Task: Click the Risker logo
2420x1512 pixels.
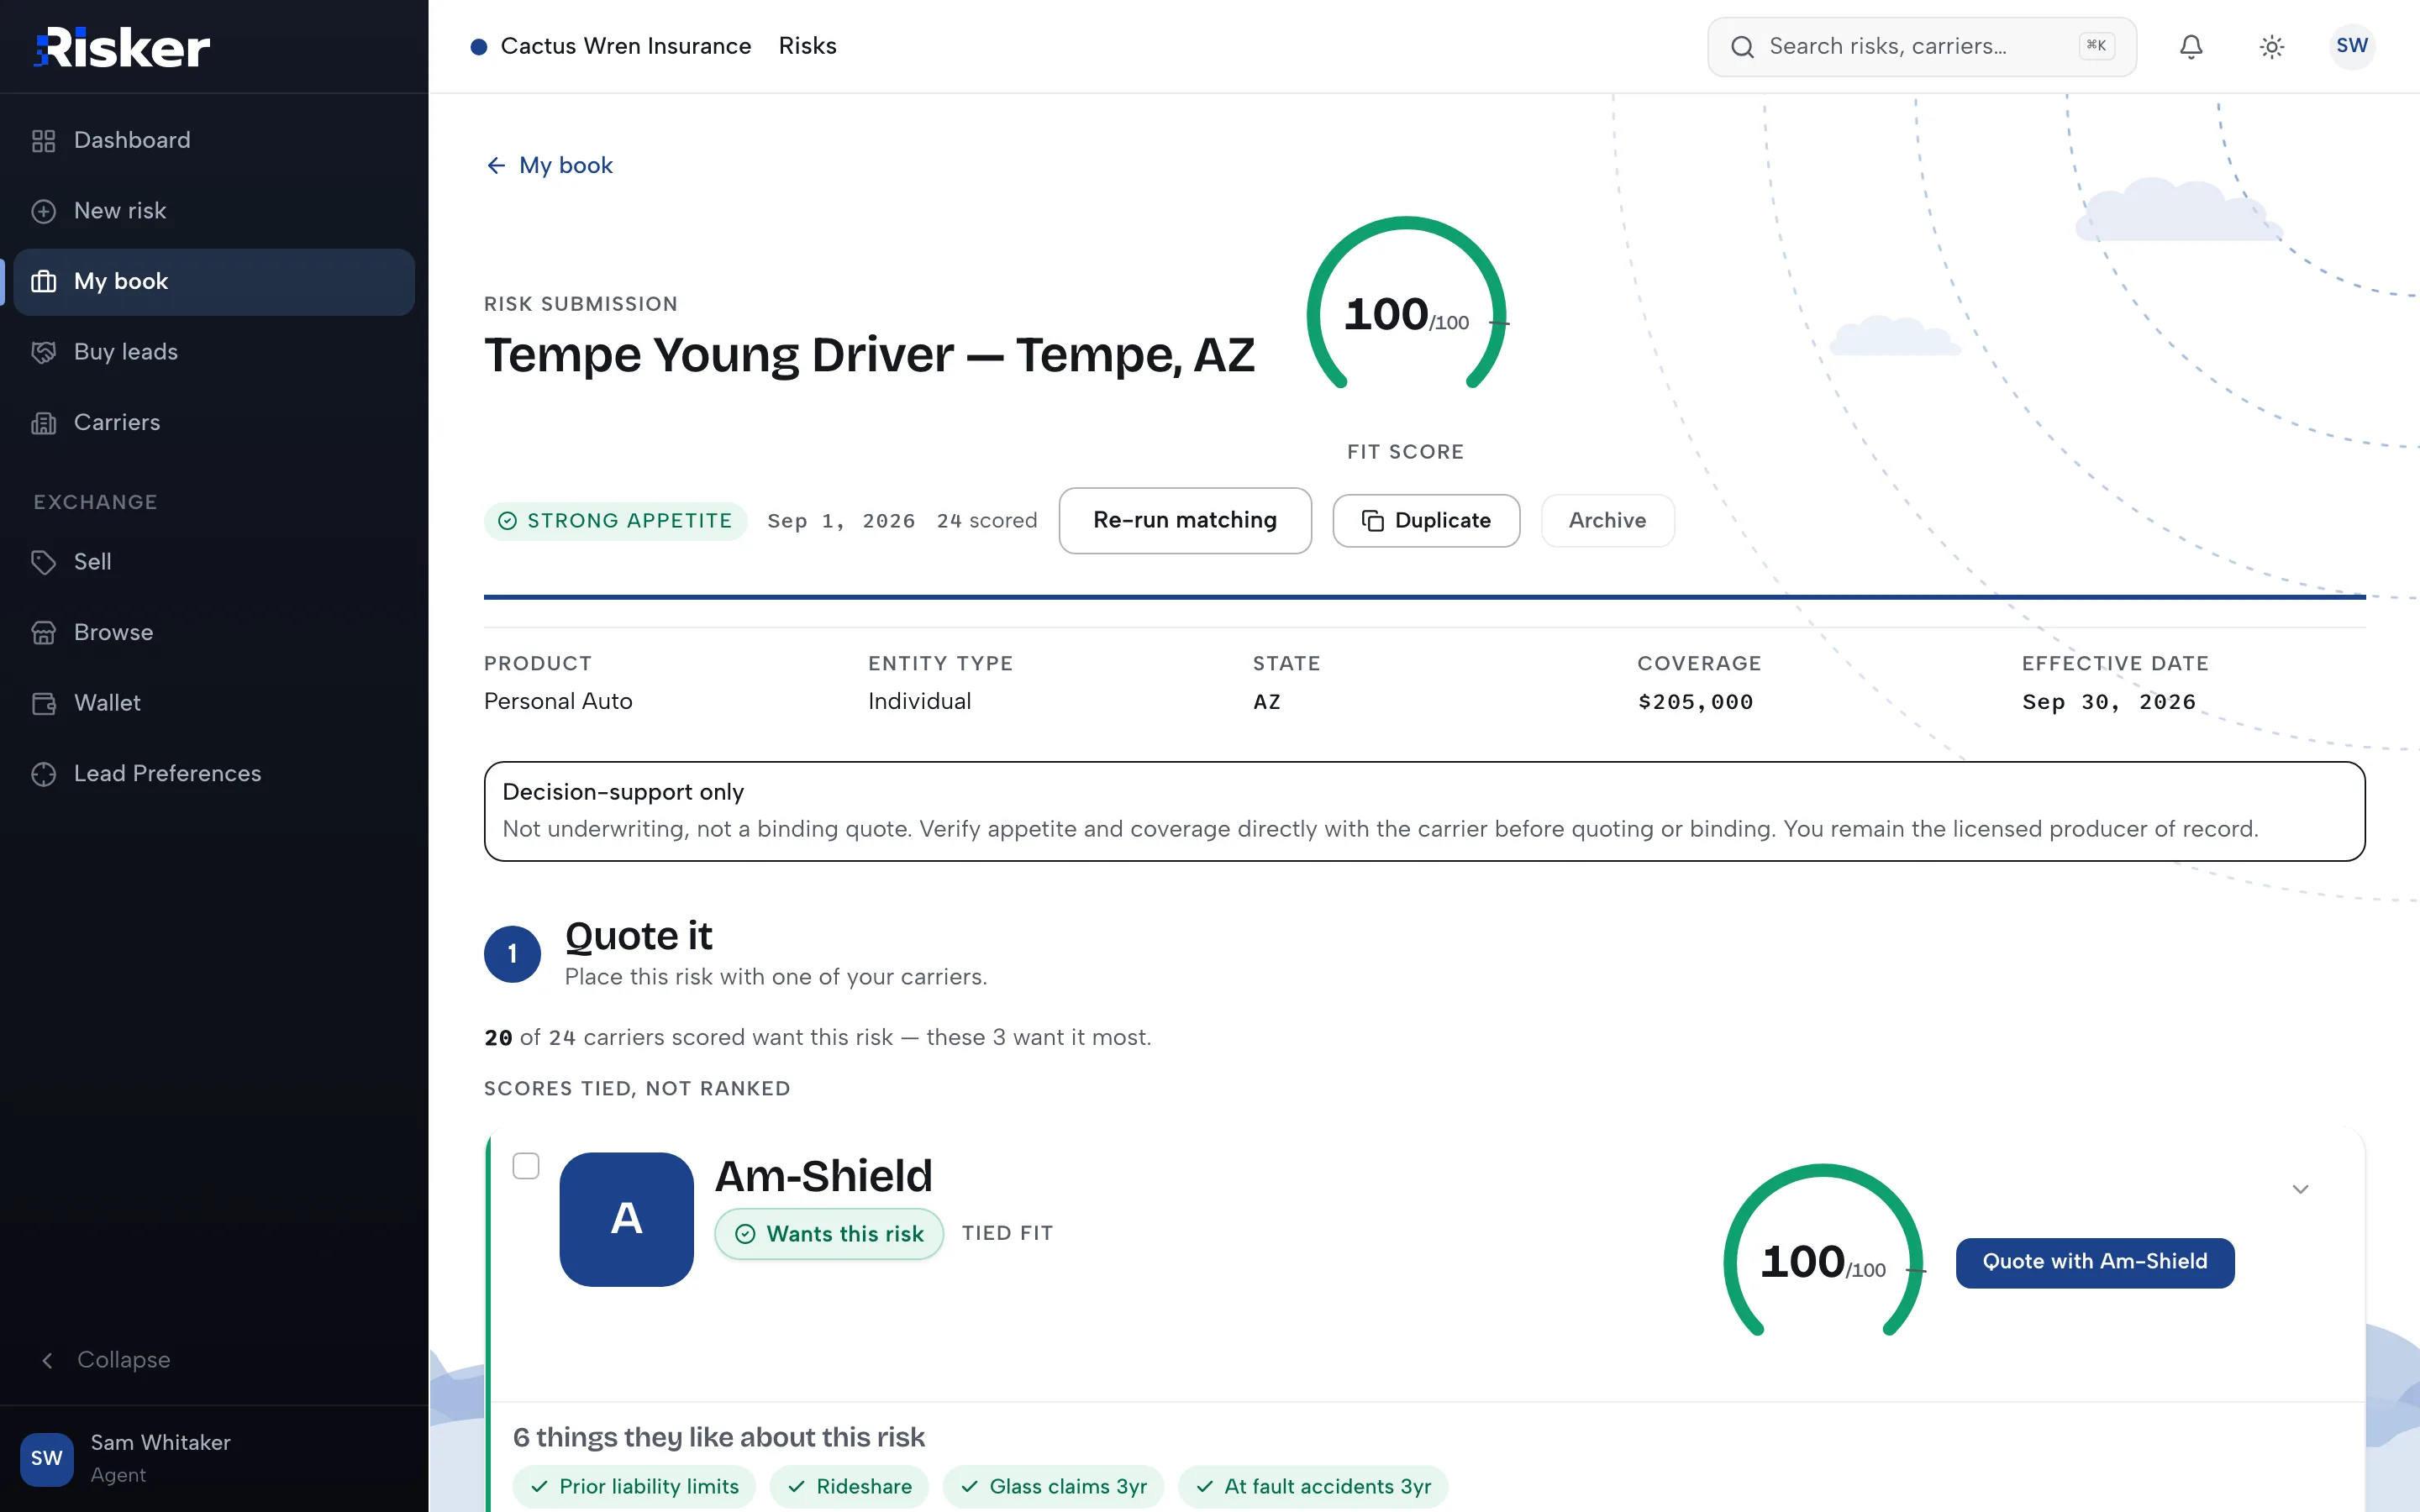Action: (122, 47)
